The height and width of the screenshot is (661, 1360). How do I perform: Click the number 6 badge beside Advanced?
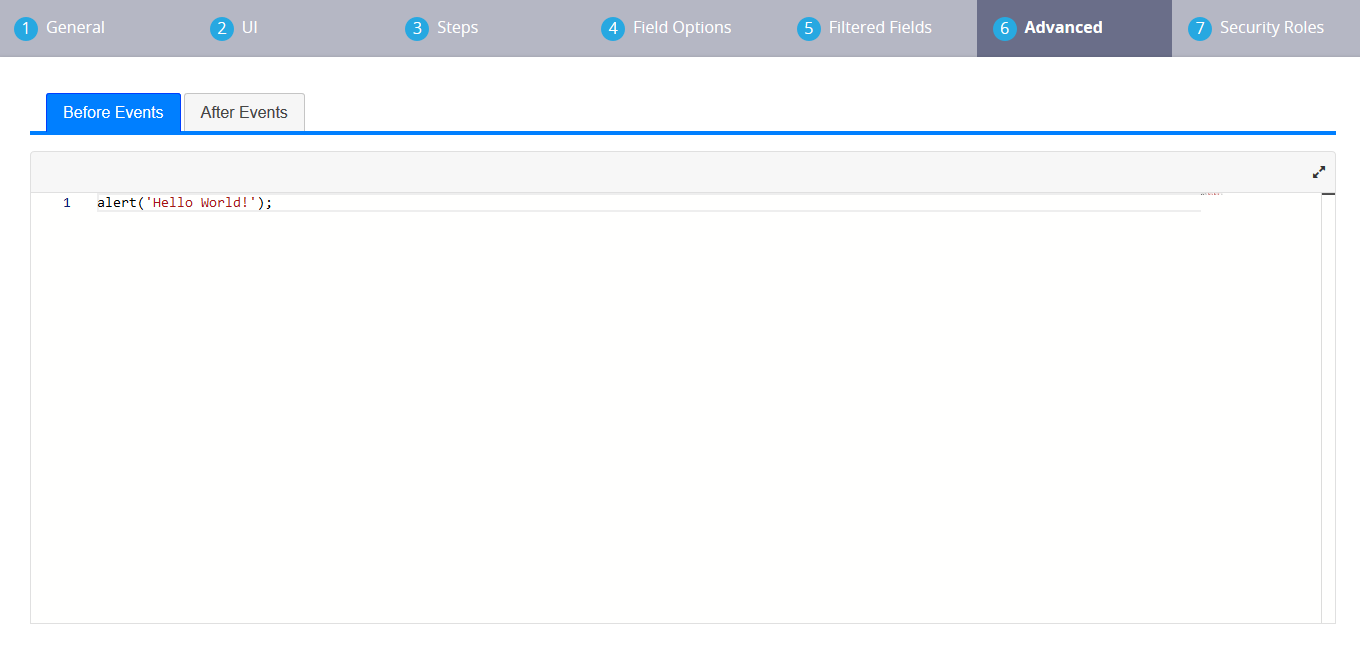(1005, 29)
